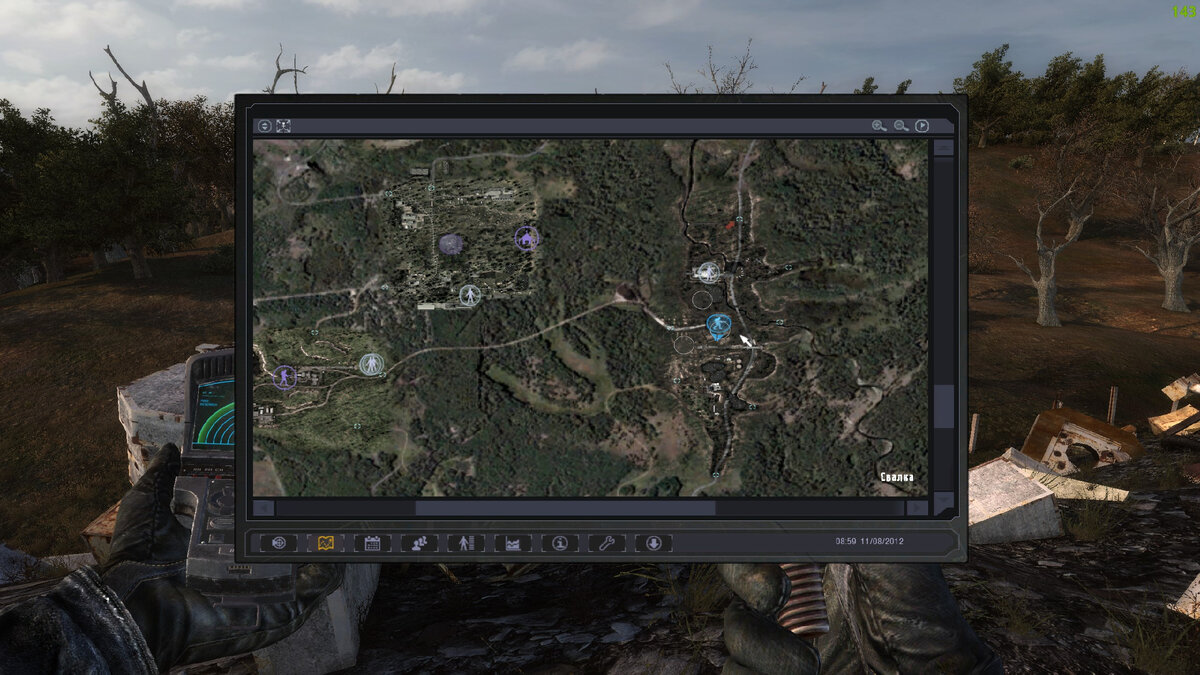This screenshot has width=1200, height=675.
Task: Select white stalker marker on the west road
Action: 371,364
